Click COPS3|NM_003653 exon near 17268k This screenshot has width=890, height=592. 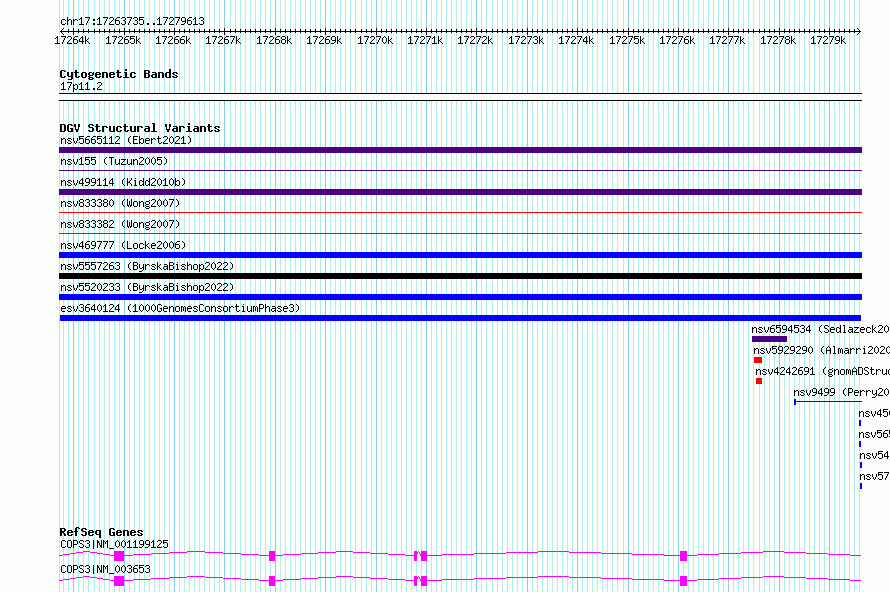coord(272,581)
